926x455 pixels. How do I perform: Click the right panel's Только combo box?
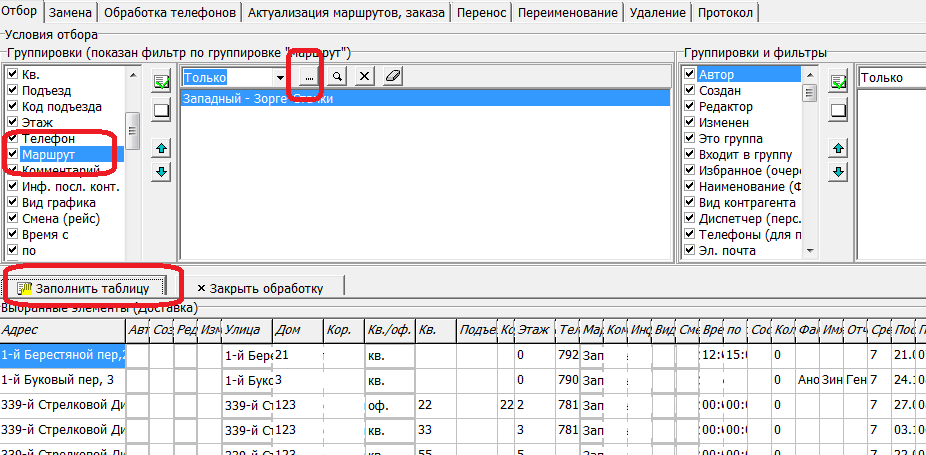[x=890, y=77]
